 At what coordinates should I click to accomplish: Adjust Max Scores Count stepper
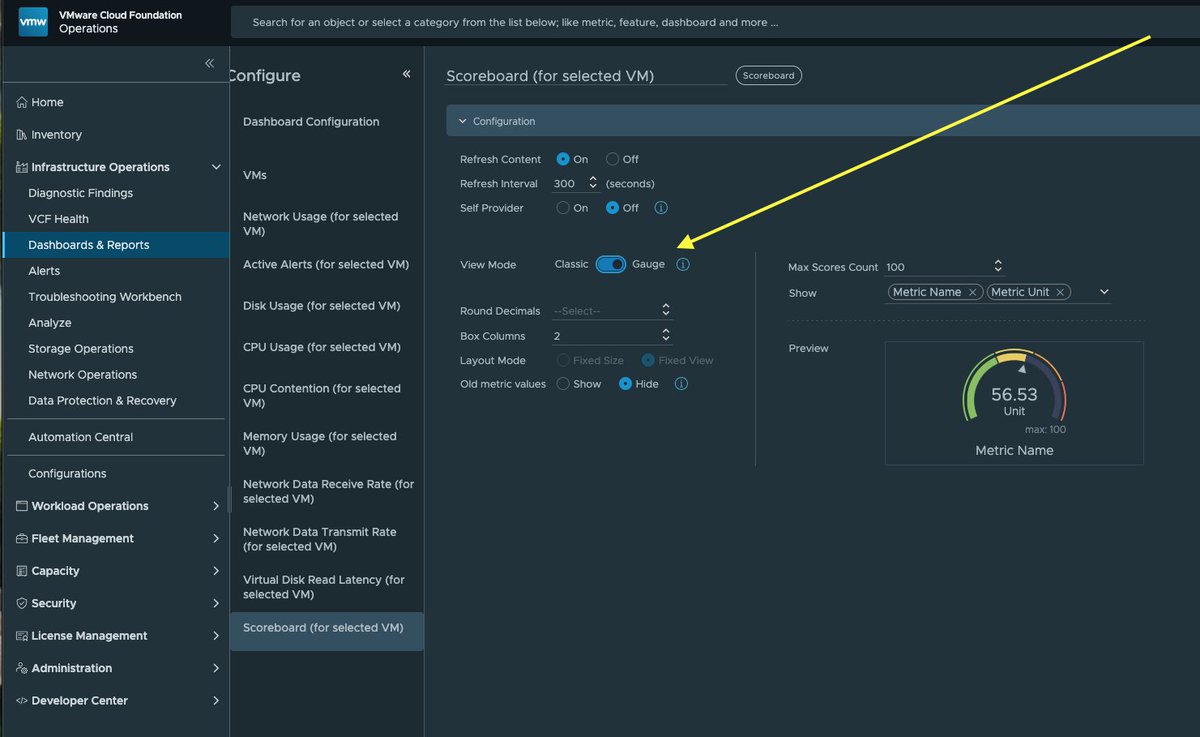998,266
